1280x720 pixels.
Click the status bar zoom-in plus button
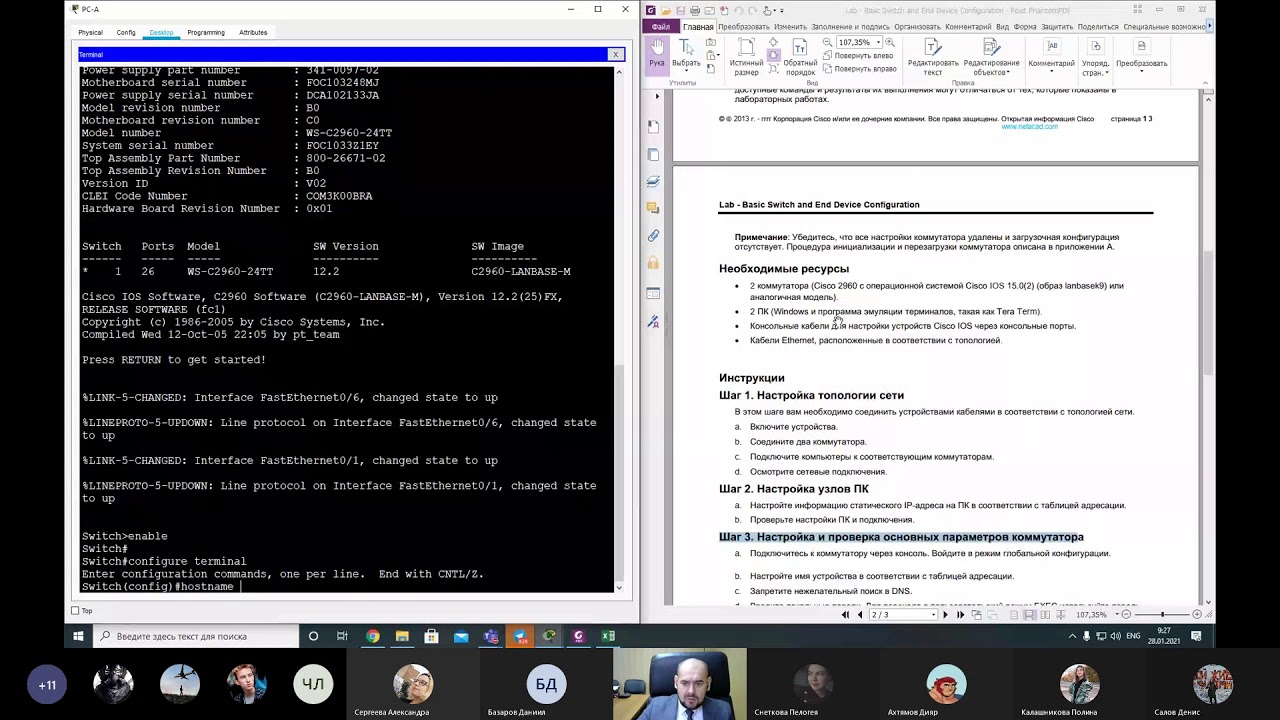pyautogui.click(x=1195, y=615)
